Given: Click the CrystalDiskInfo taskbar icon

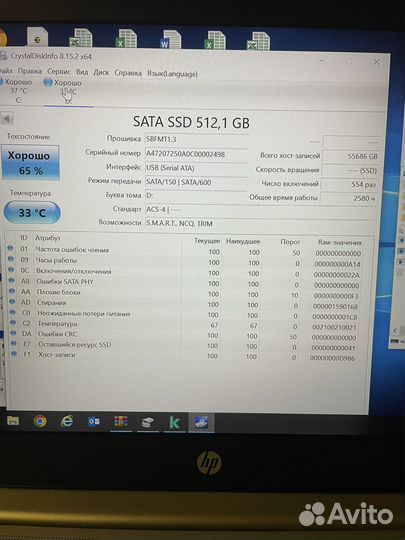Looking at the screenshot, I should [201, 423].
